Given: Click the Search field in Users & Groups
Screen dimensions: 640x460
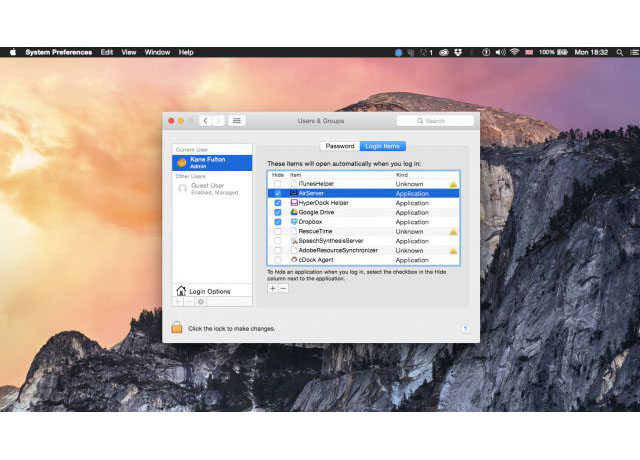Looking at the screenshot, I should [435, 121].
